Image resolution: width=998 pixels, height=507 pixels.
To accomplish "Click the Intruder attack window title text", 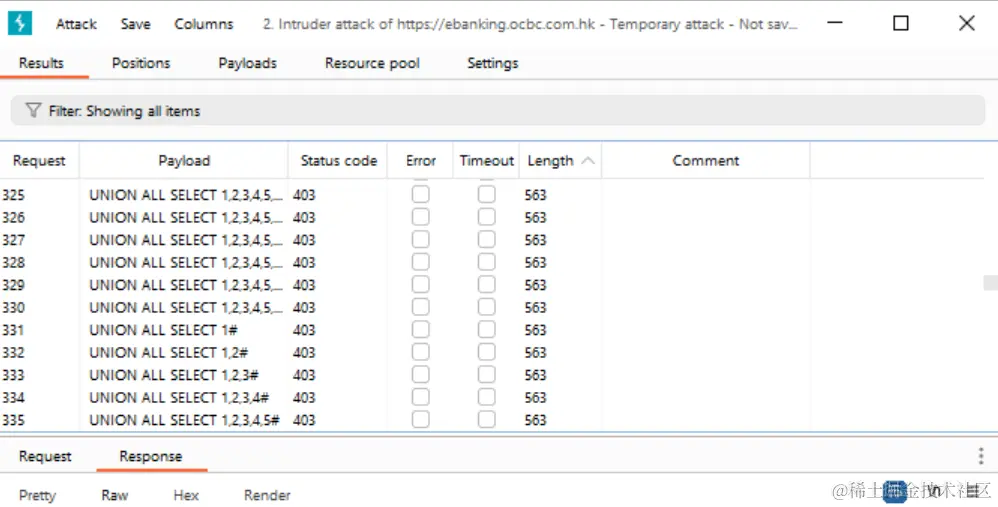I will coord(530,24).
